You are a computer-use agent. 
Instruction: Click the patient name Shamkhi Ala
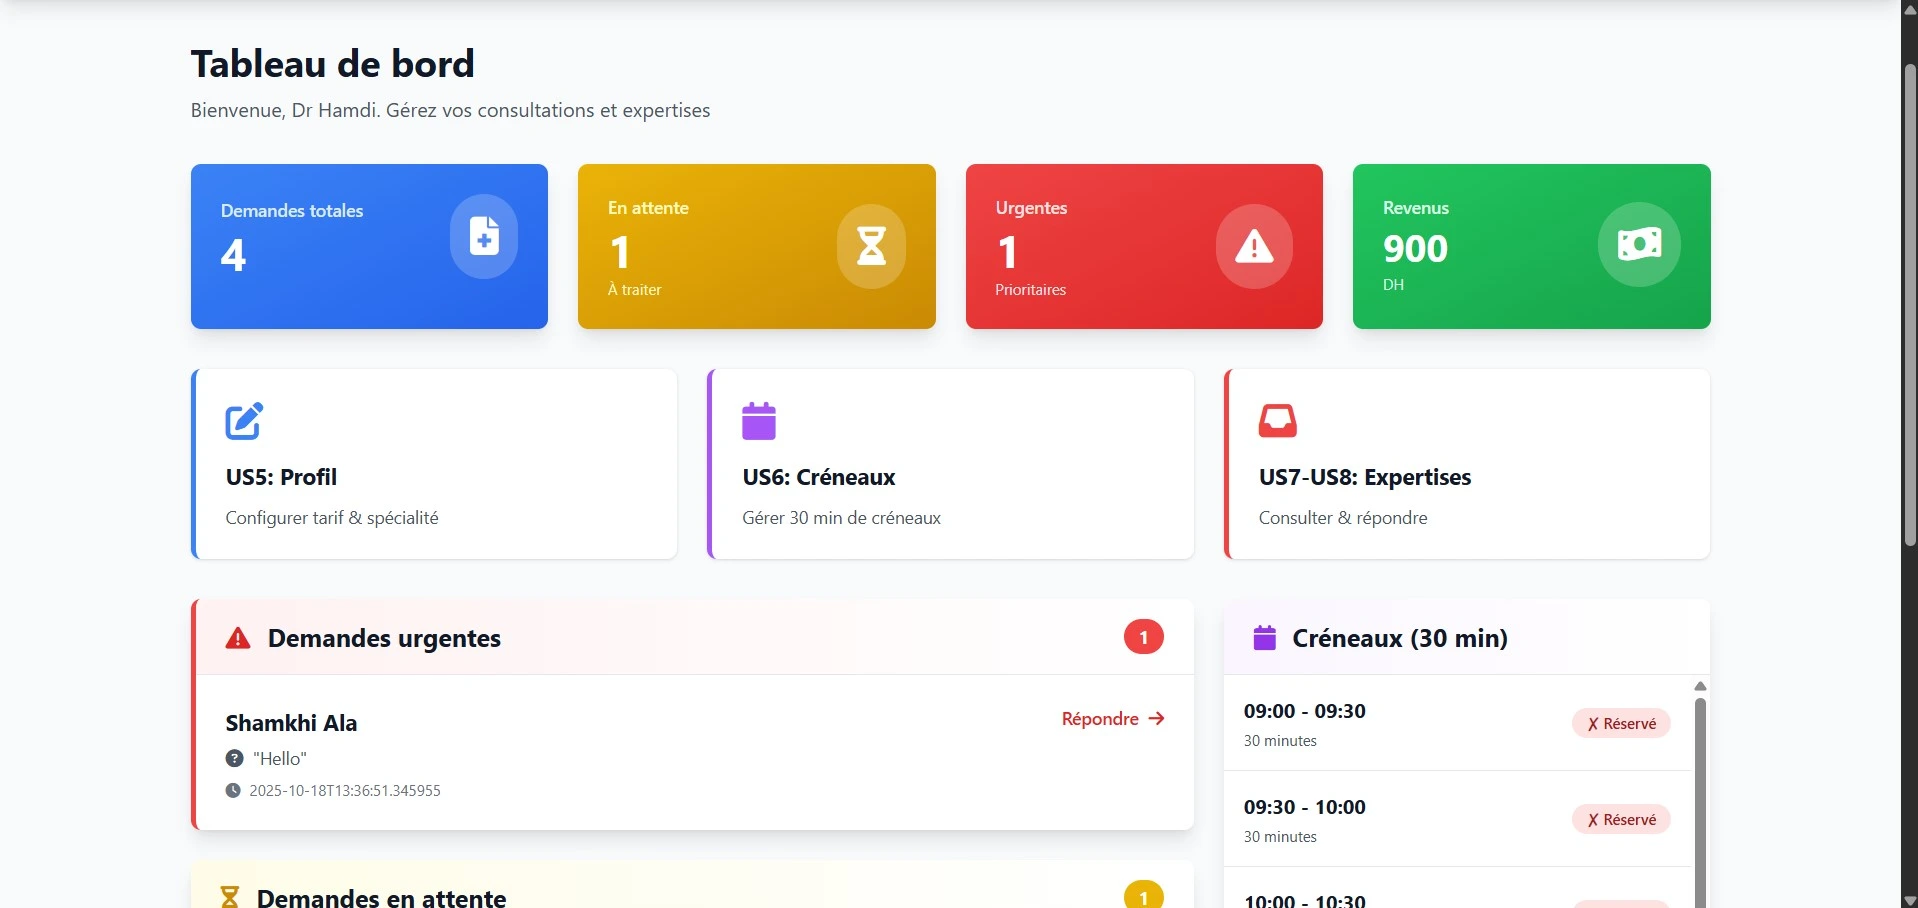[291, 723]
